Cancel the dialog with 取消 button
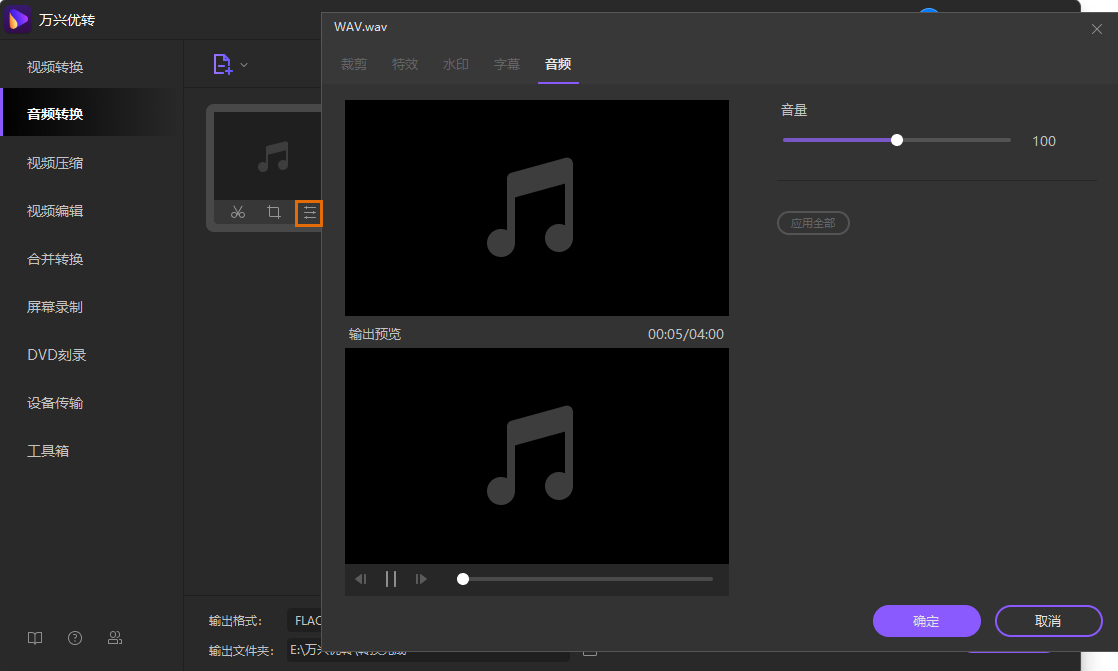 tap(1049, 620)
